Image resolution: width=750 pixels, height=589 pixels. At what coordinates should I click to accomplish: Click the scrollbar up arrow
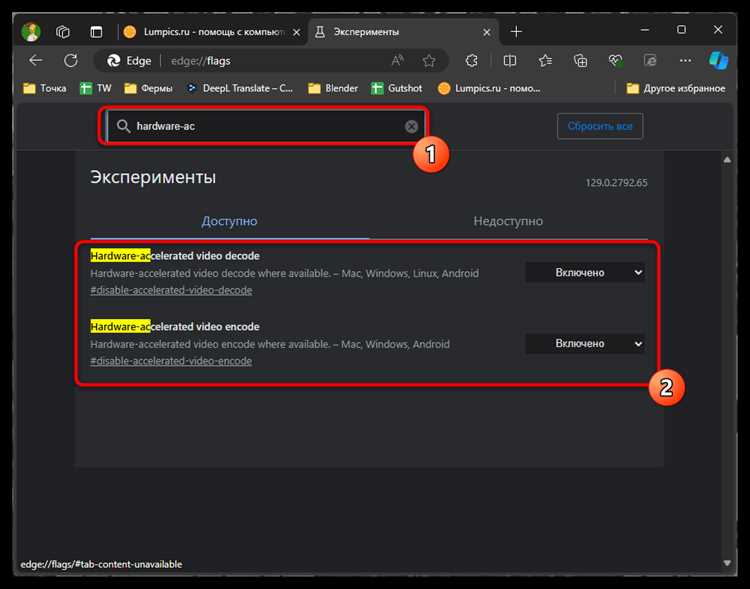[727, 160]
